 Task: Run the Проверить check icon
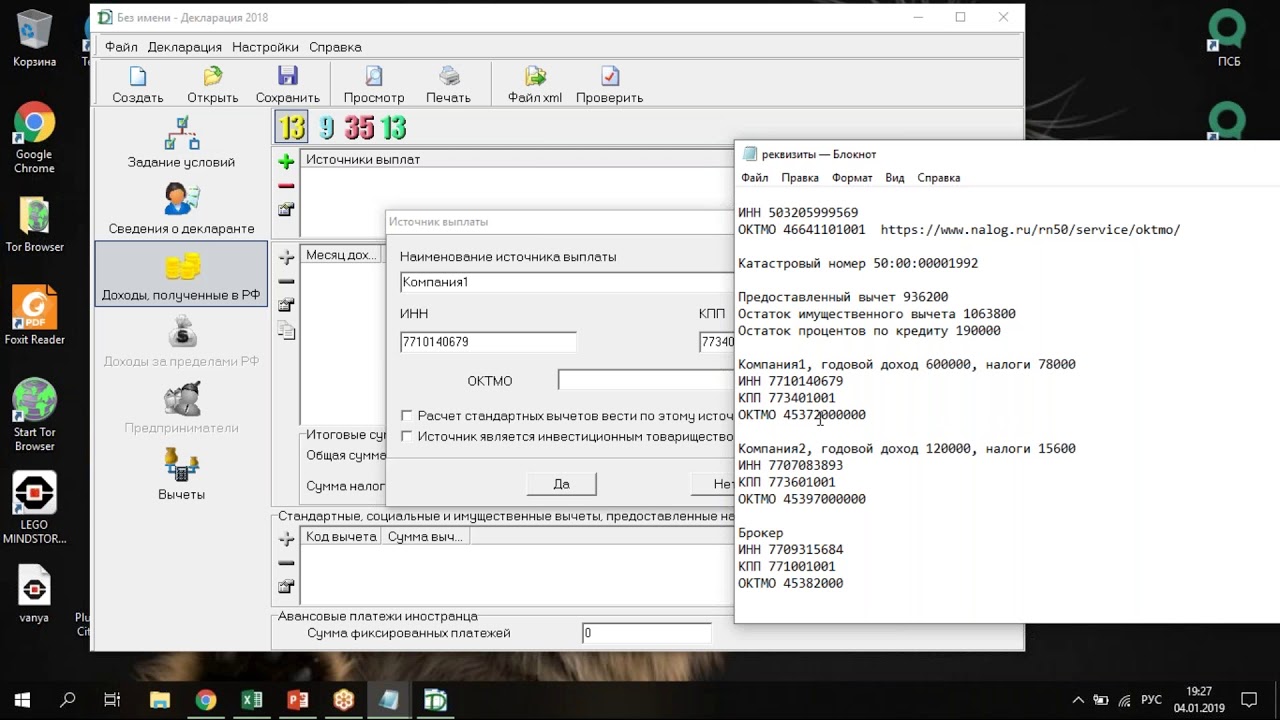(x=610, y=76)
